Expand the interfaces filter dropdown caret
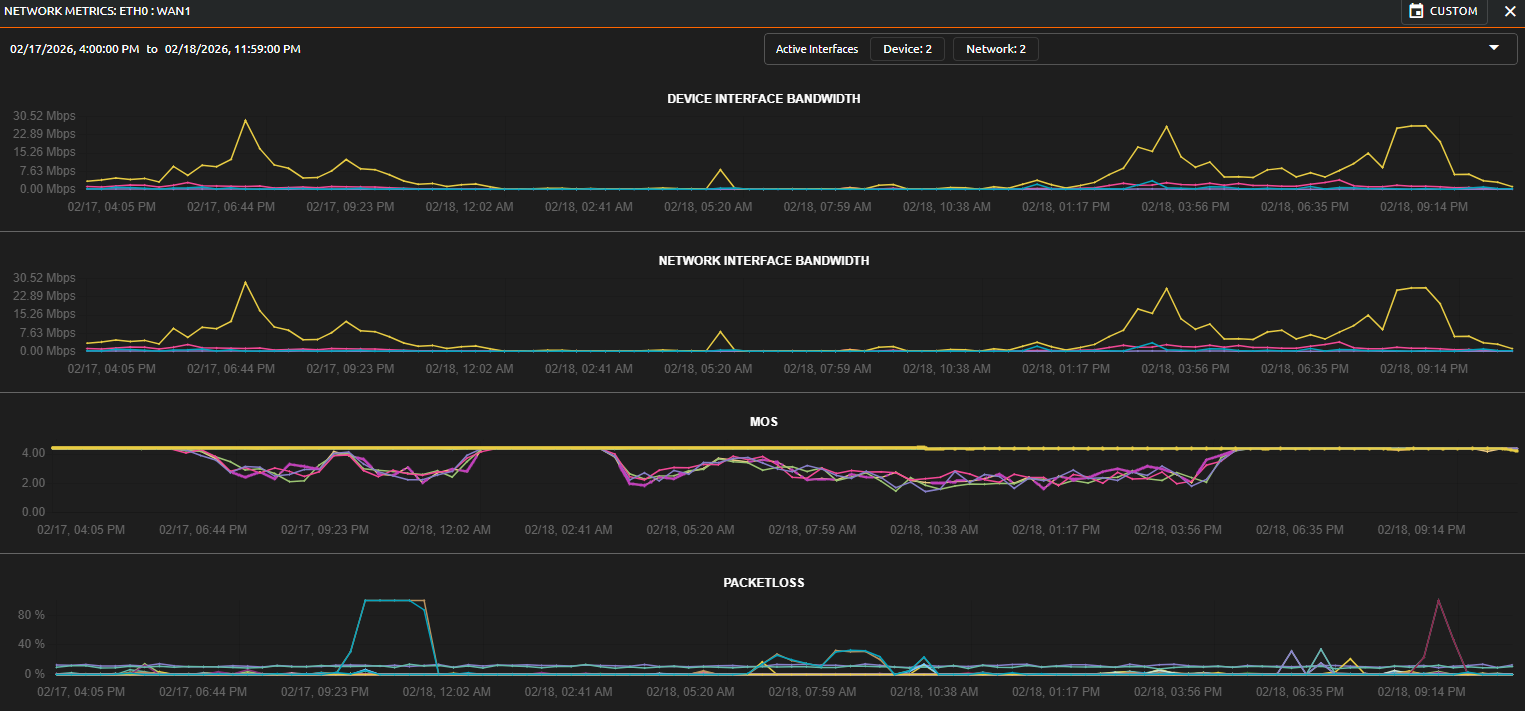This screenshot has width=1525, height=711. click(1494, 46)
